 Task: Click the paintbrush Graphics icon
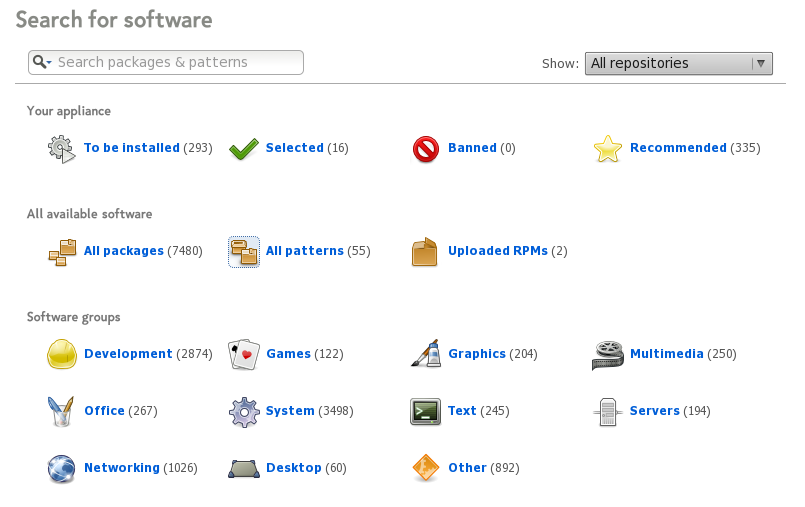426,353
